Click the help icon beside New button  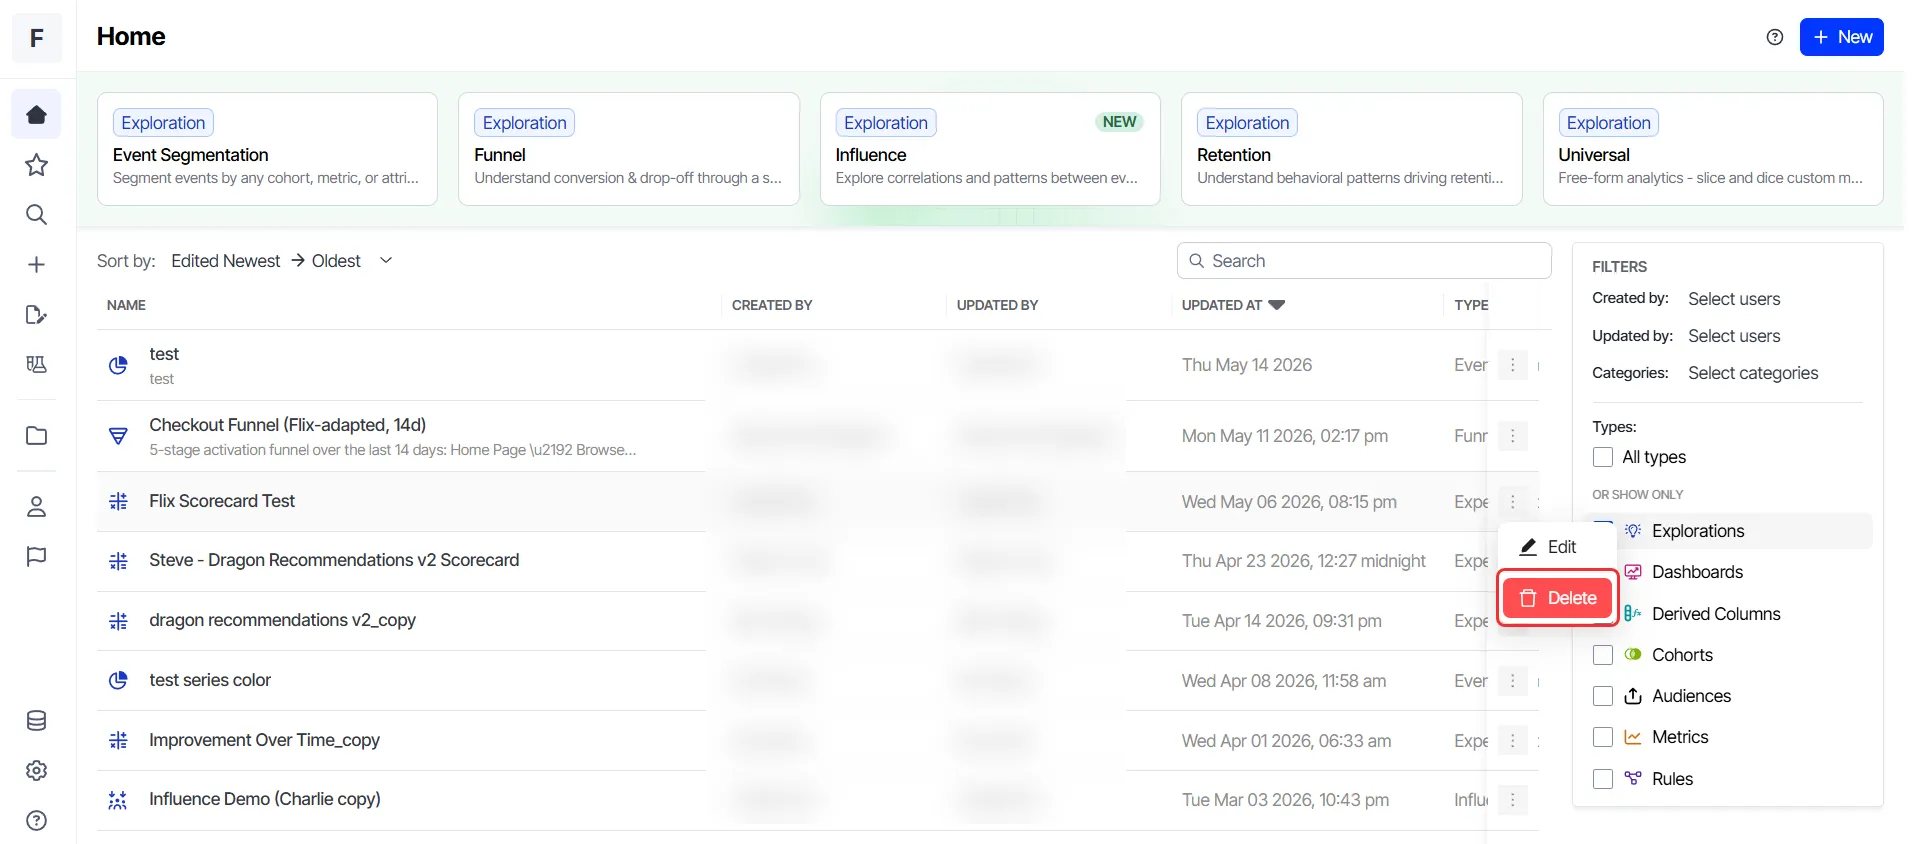pyautogui.click(x=1775, y=37)
